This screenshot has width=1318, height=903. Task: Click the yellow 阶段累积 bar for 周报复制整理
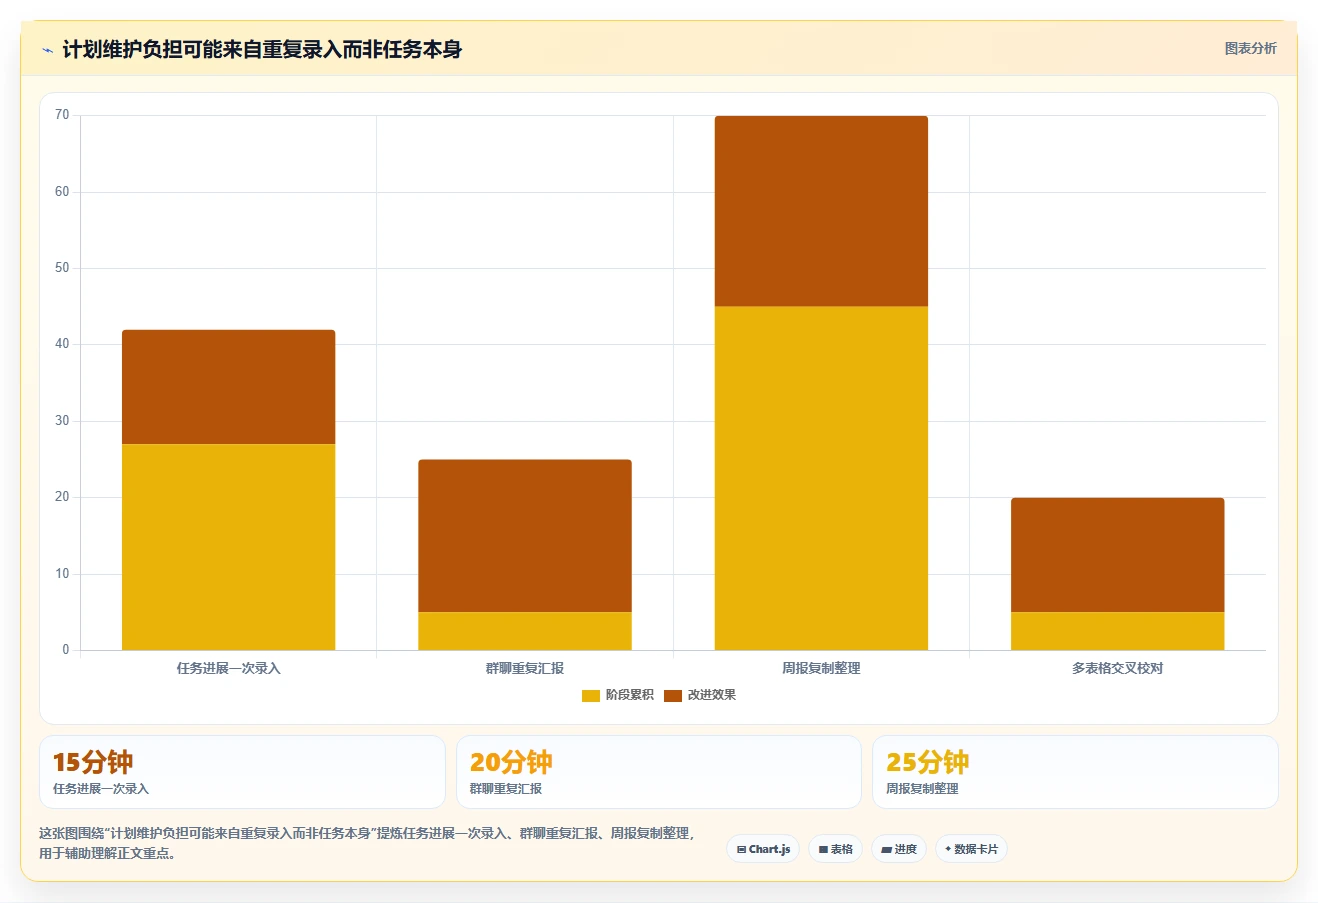point(821,478)
